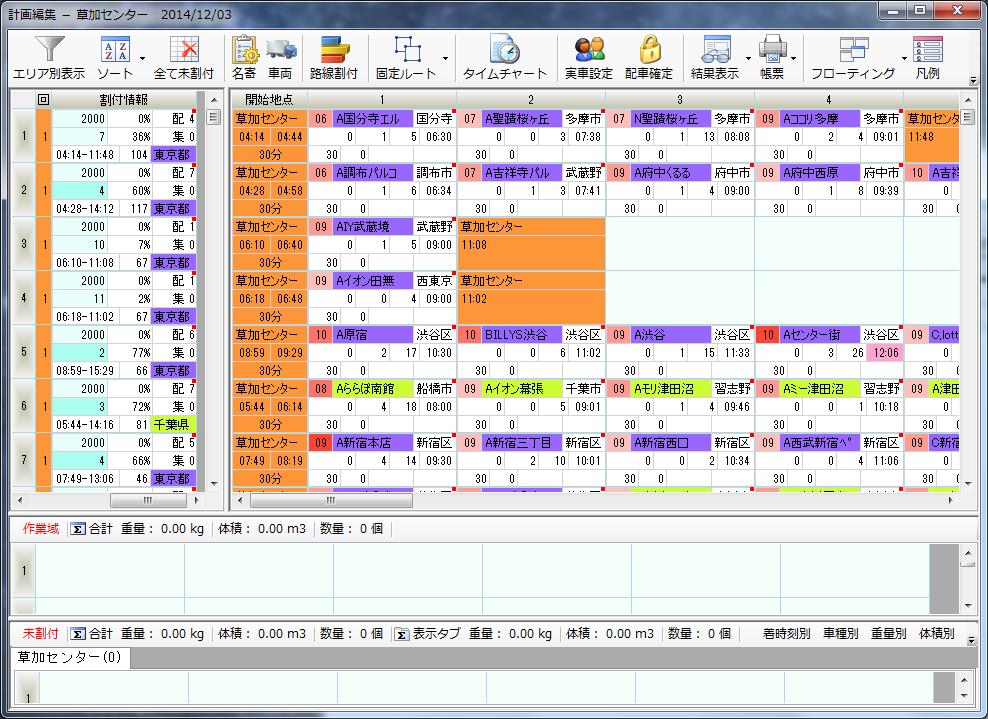988x719 pixels.
Task: Expand the 結果表示 dropdown arrow
Action: click(746, 58)
